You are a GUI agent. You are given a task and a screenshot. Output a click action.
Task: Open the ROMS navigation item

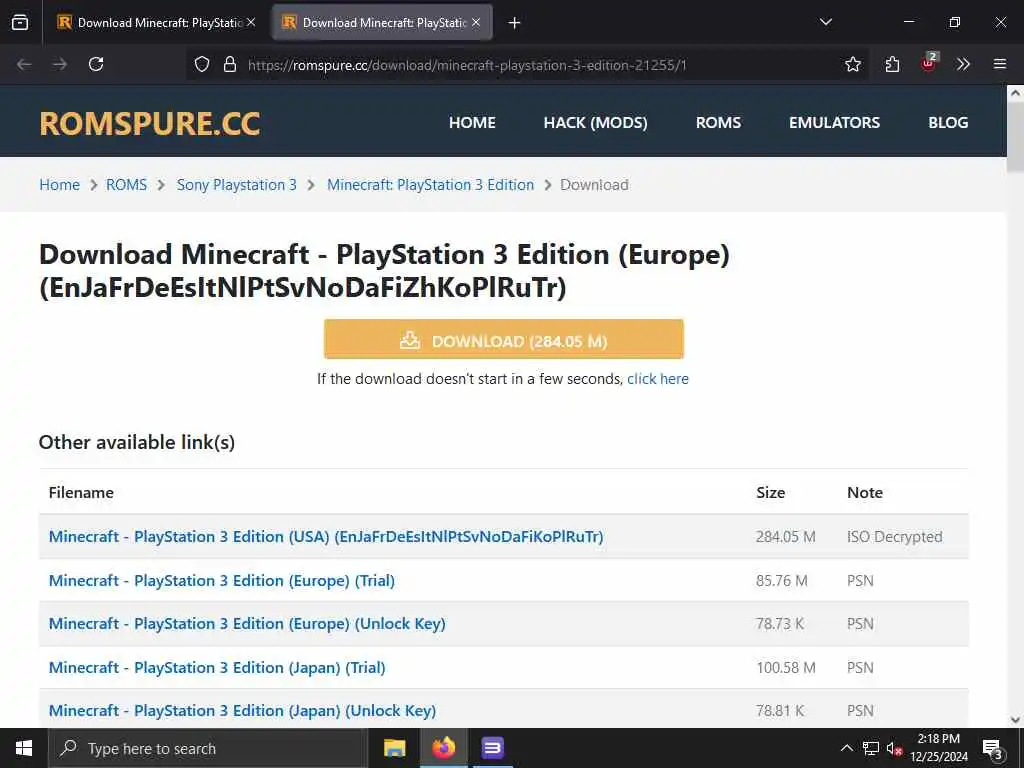pos(718,122)
